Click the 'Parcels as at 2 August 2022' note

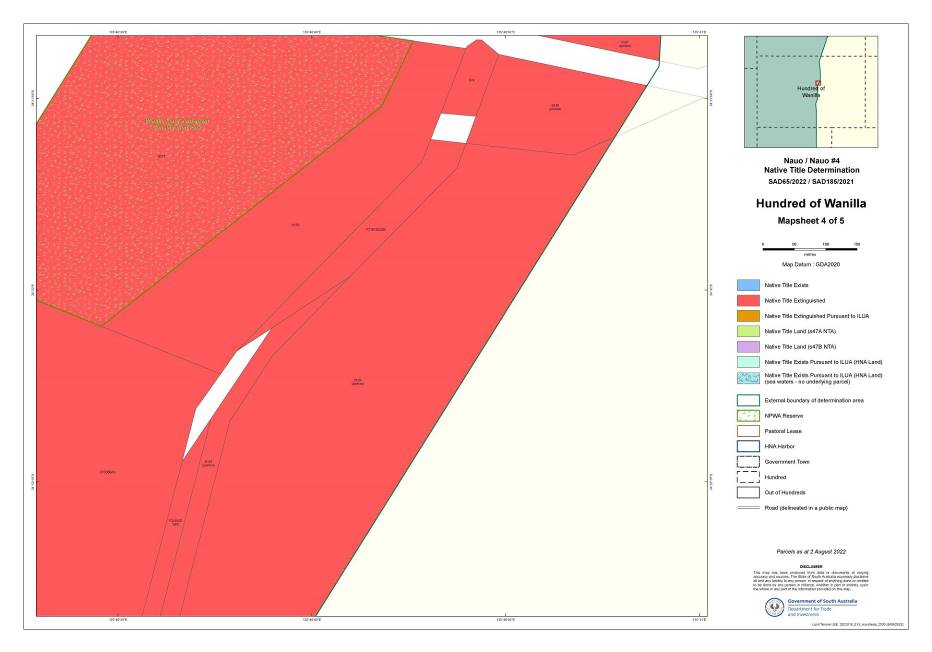811,552
